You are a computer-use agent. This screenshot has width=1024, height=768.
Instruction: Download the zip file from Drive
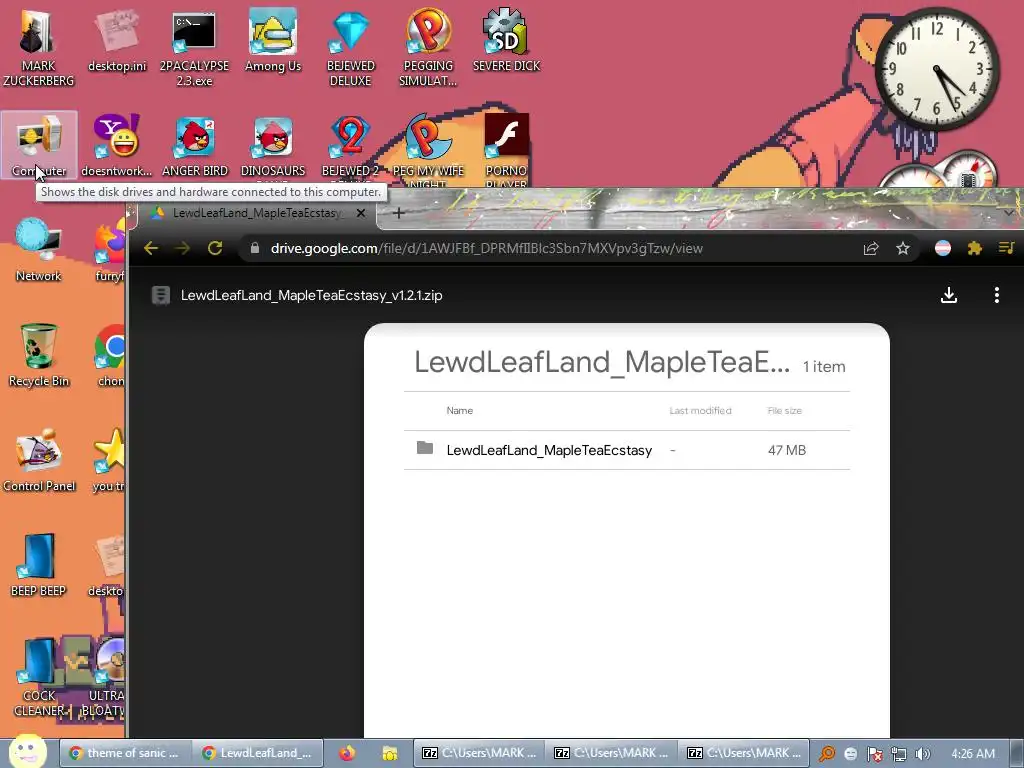pyautogui.click(x=949, y=295)
